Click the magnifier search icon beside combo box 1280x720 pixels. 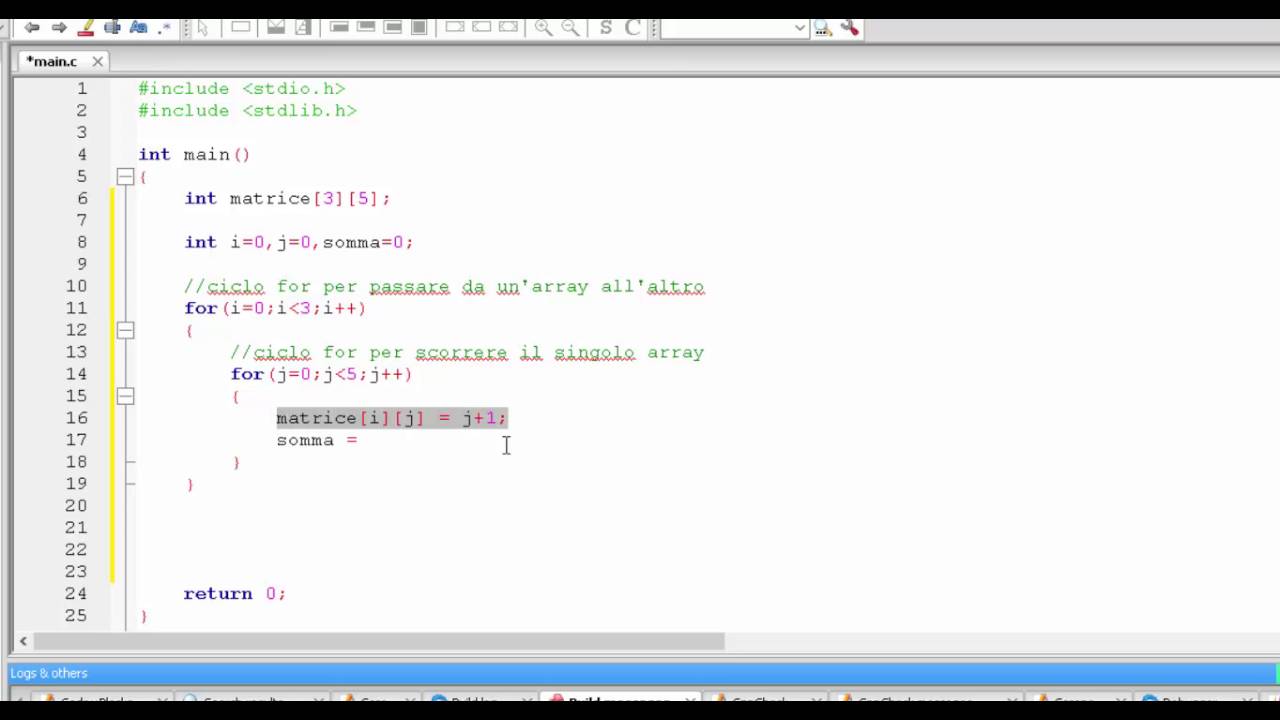822,28
